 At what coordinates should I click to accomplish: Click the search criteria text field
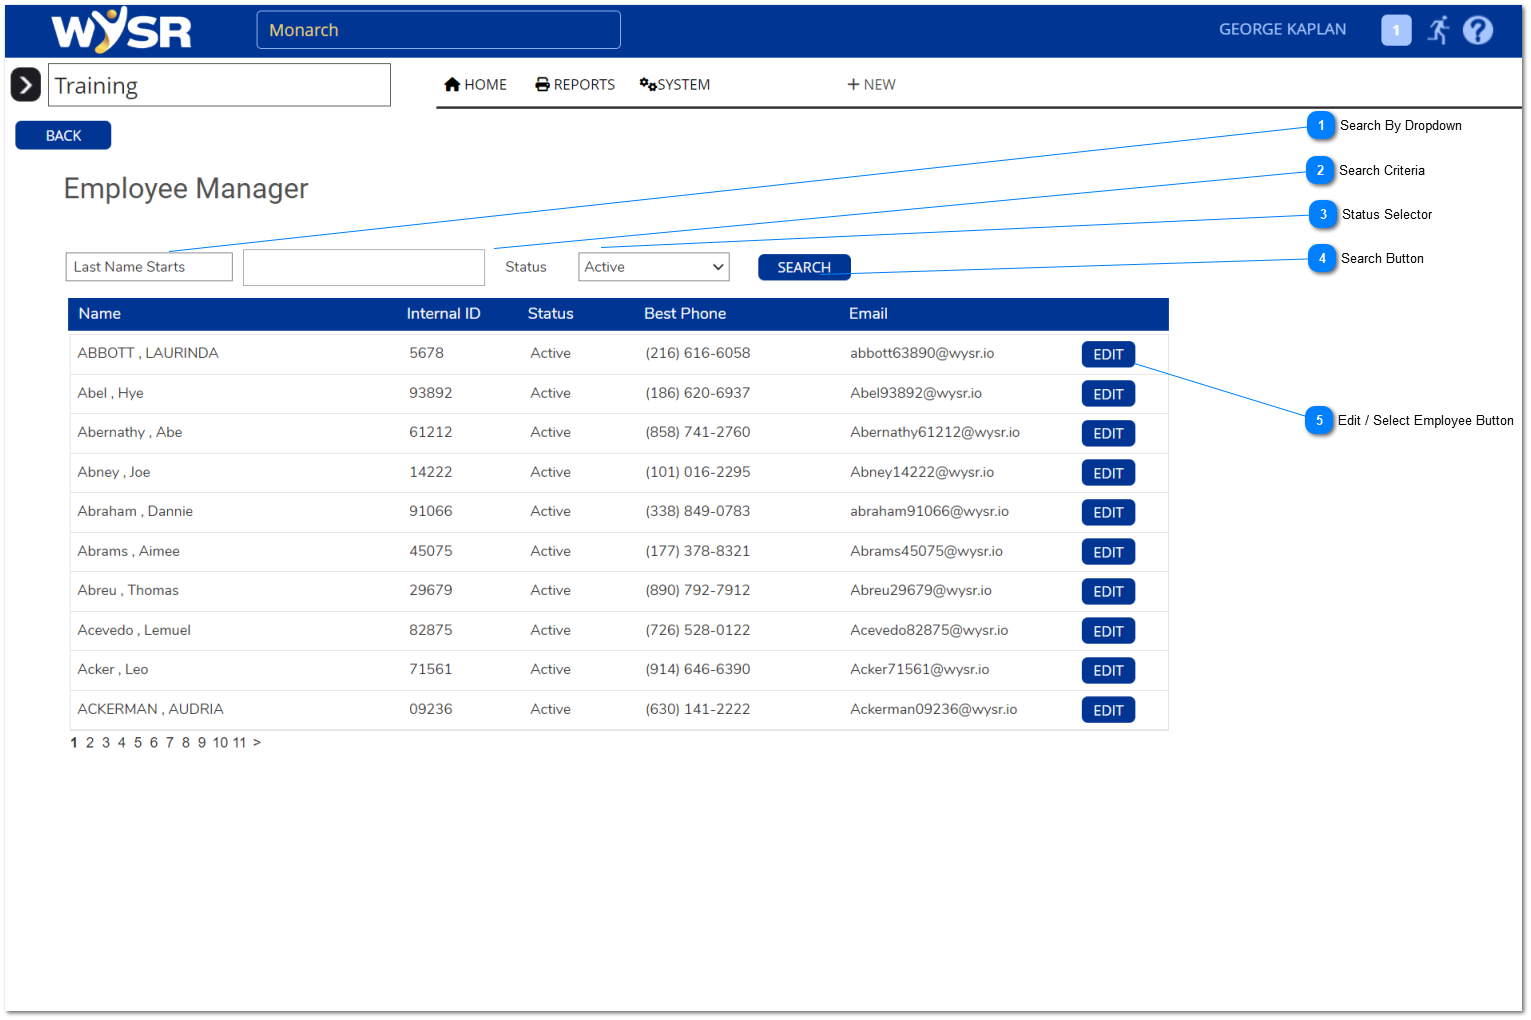tap(364, 268)
